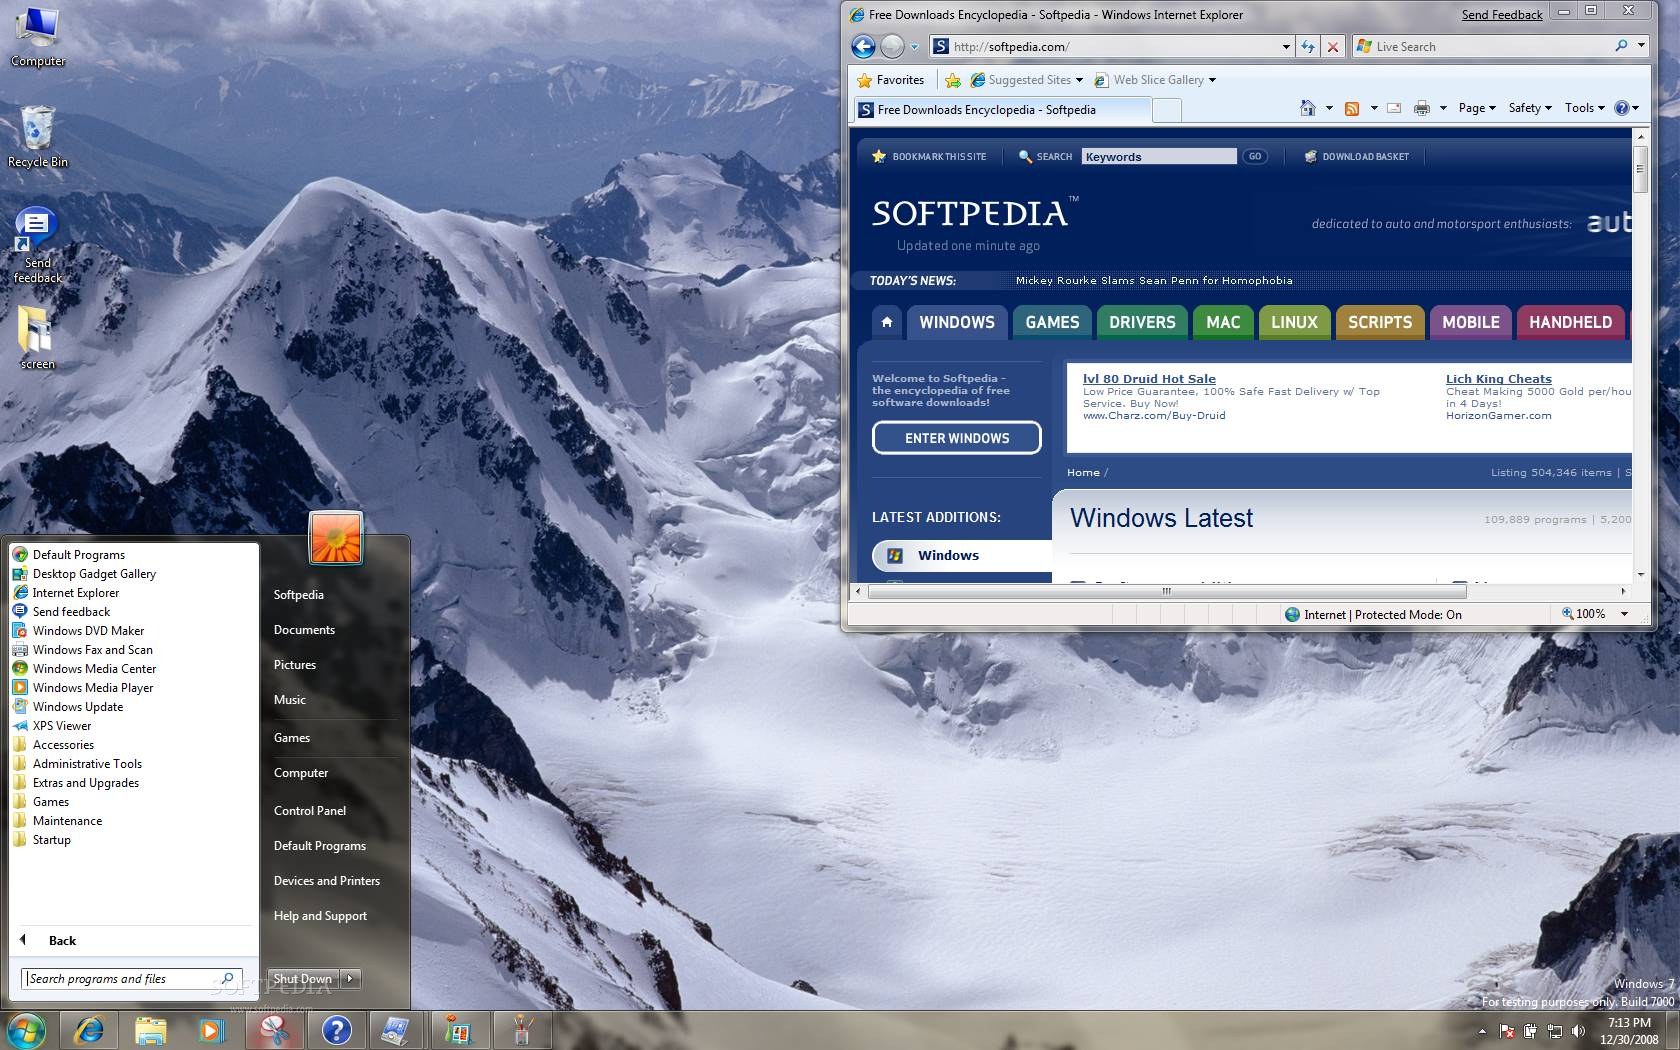The image size is (1680, 1050).
Task: Click the volume speaker icon in the system tray
Action: 1578,1031
